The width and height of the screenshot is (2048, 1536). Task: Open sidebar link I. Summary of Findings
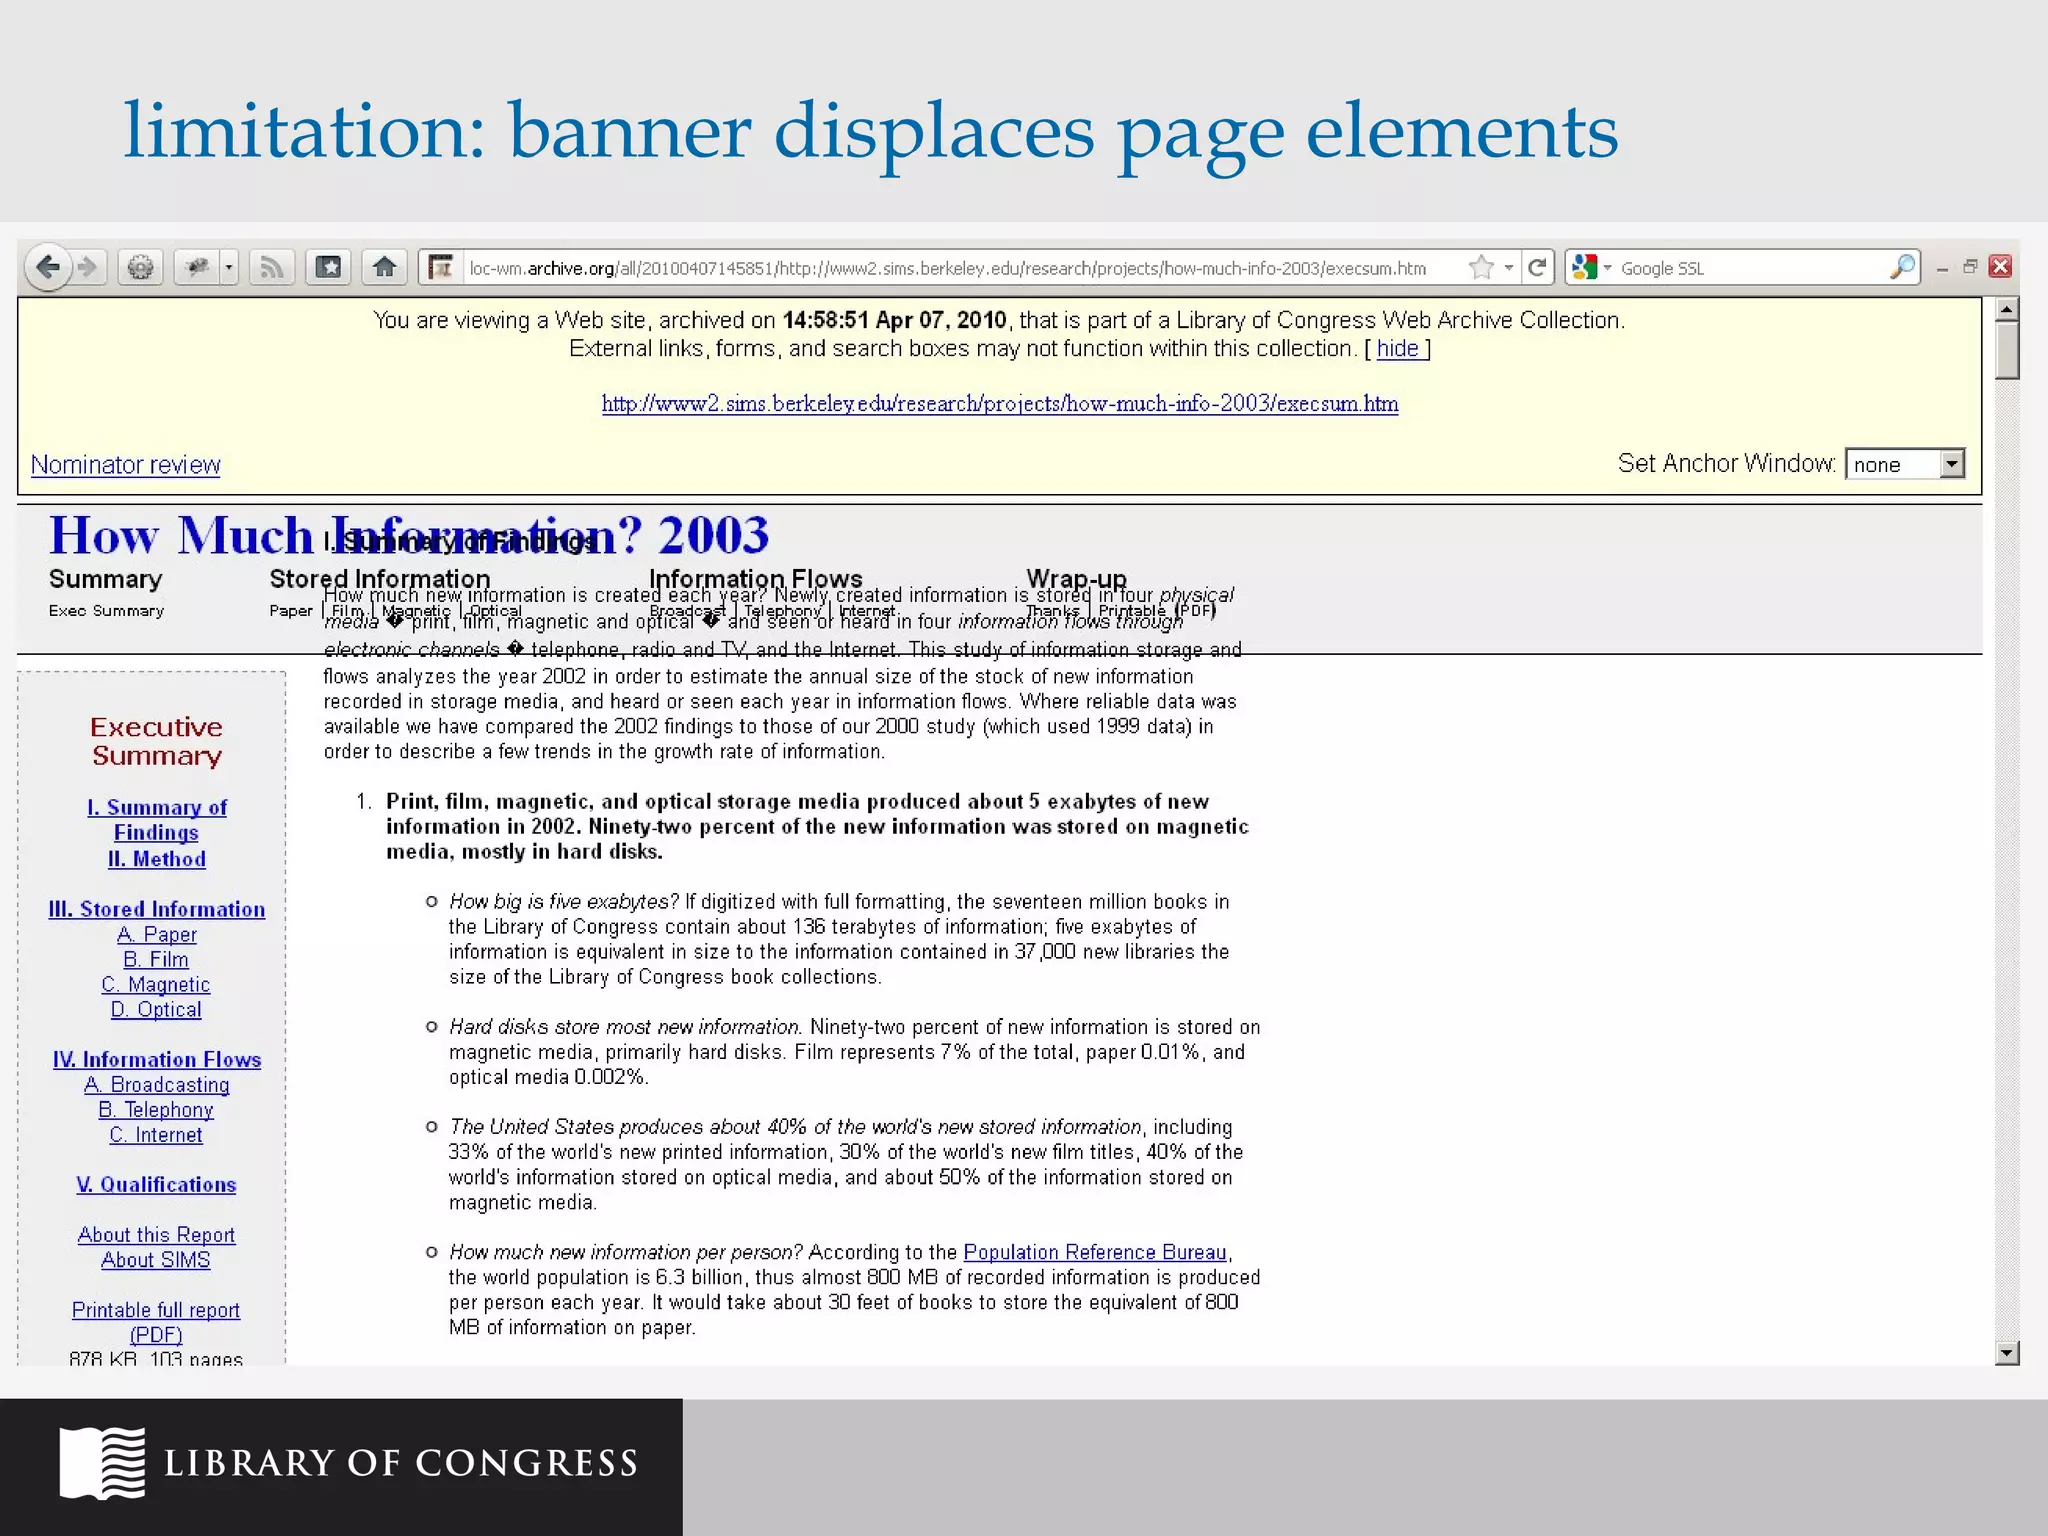click(x=156, y=819)
